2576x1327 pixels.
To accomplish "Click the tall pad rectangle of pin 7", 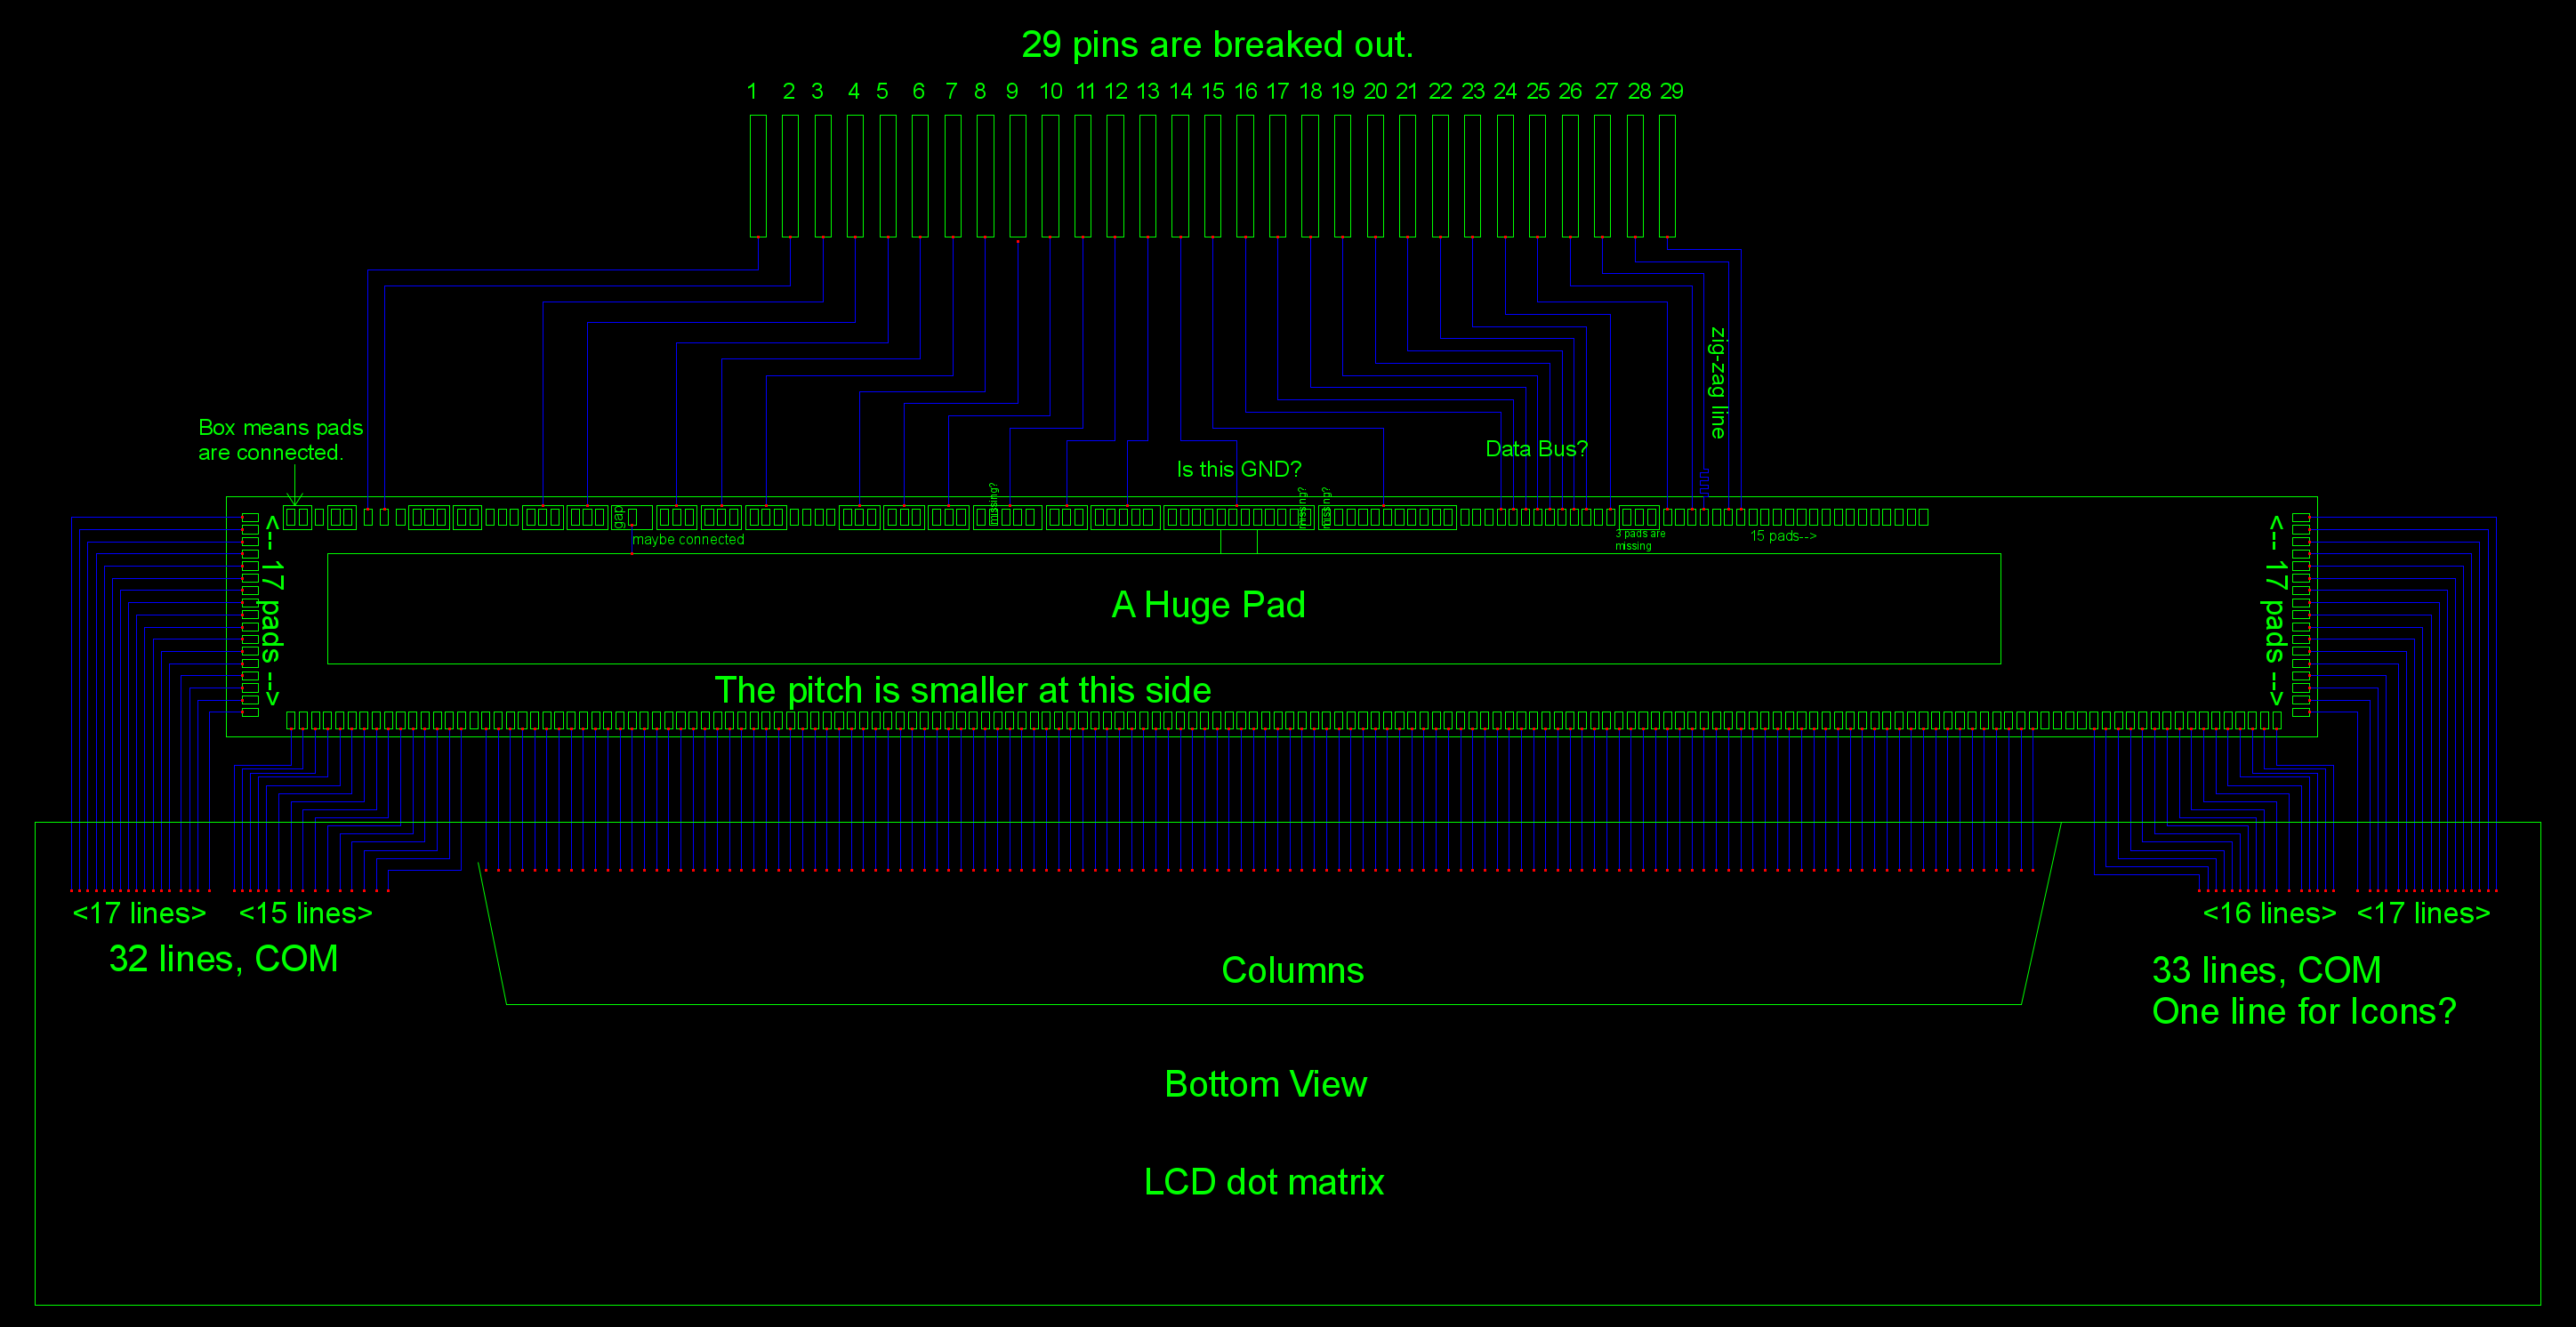I will [953, 176].
